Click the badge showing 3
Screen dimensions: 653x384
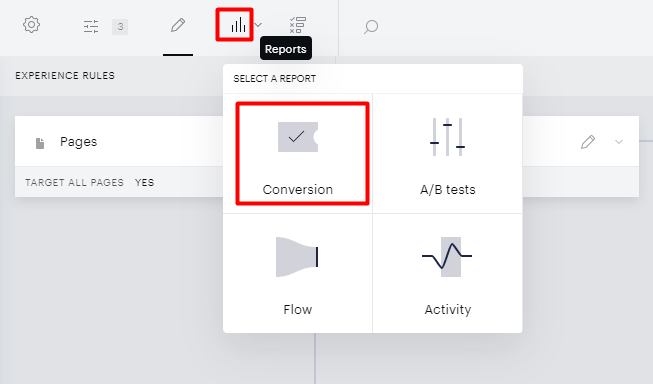[x=120, y=27]
